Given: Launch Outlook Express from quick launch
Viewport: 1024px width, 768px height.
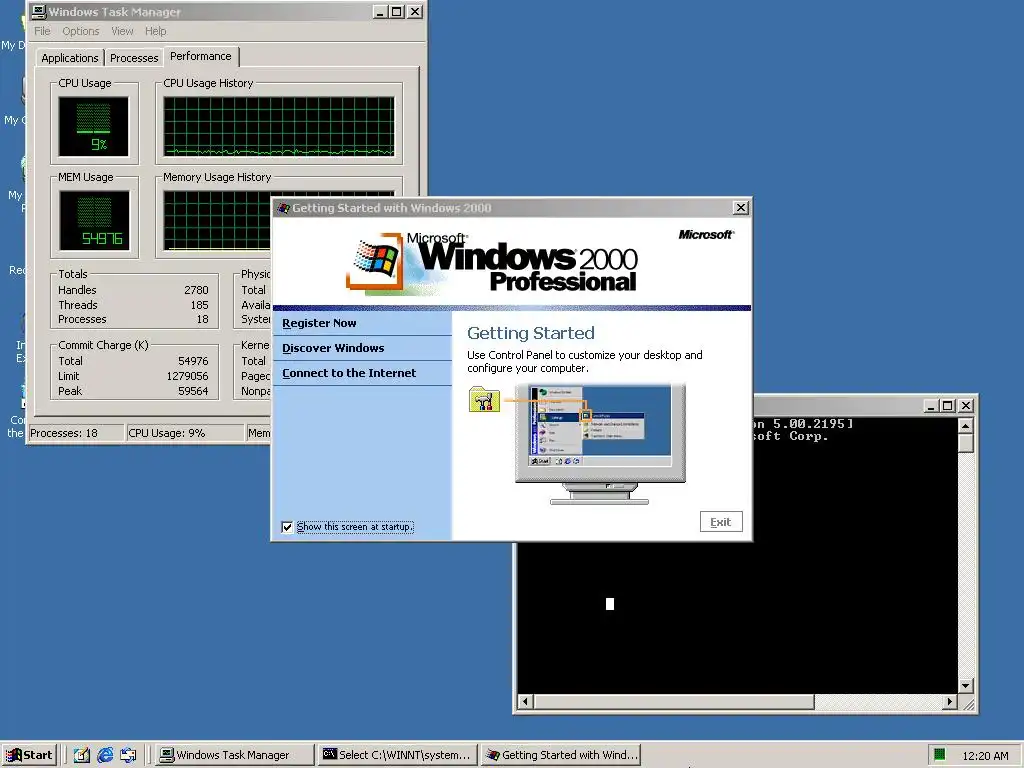Looking at the screenshot, I should pos(128,755).
